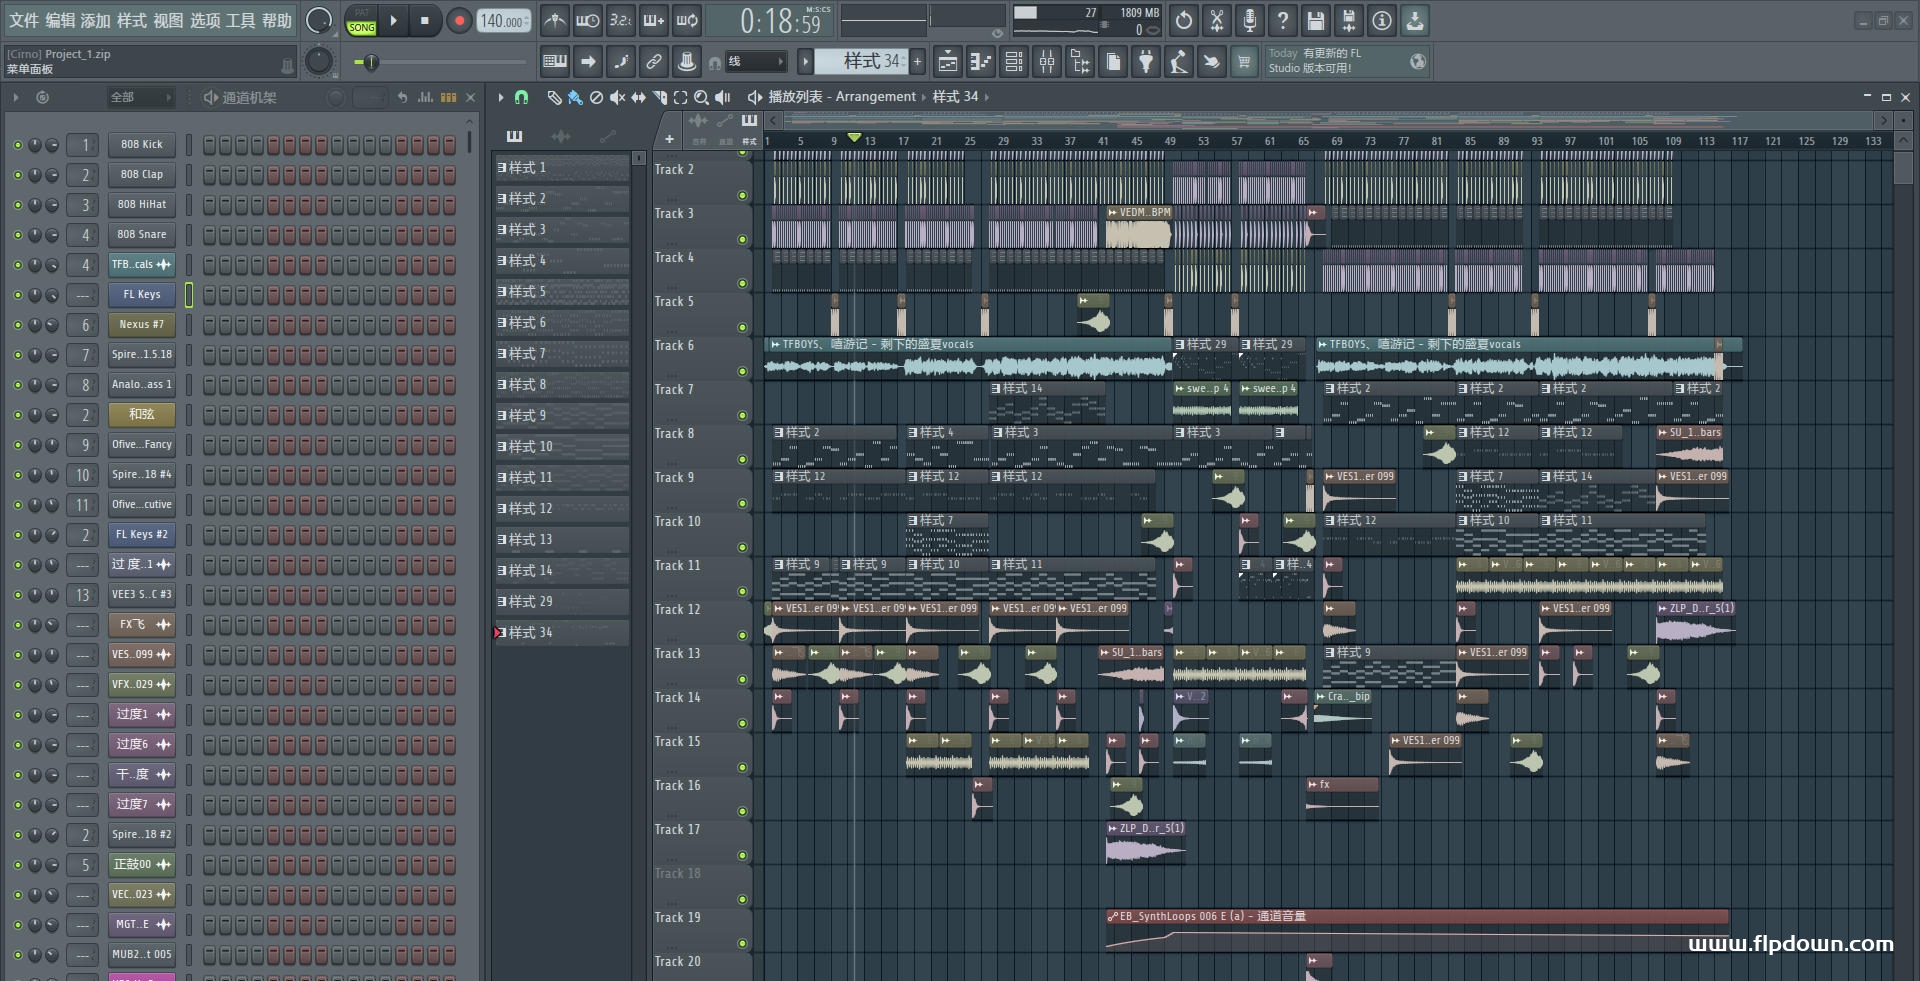
Task: Click the Save project floppy icon
Action: (1316, 20)
